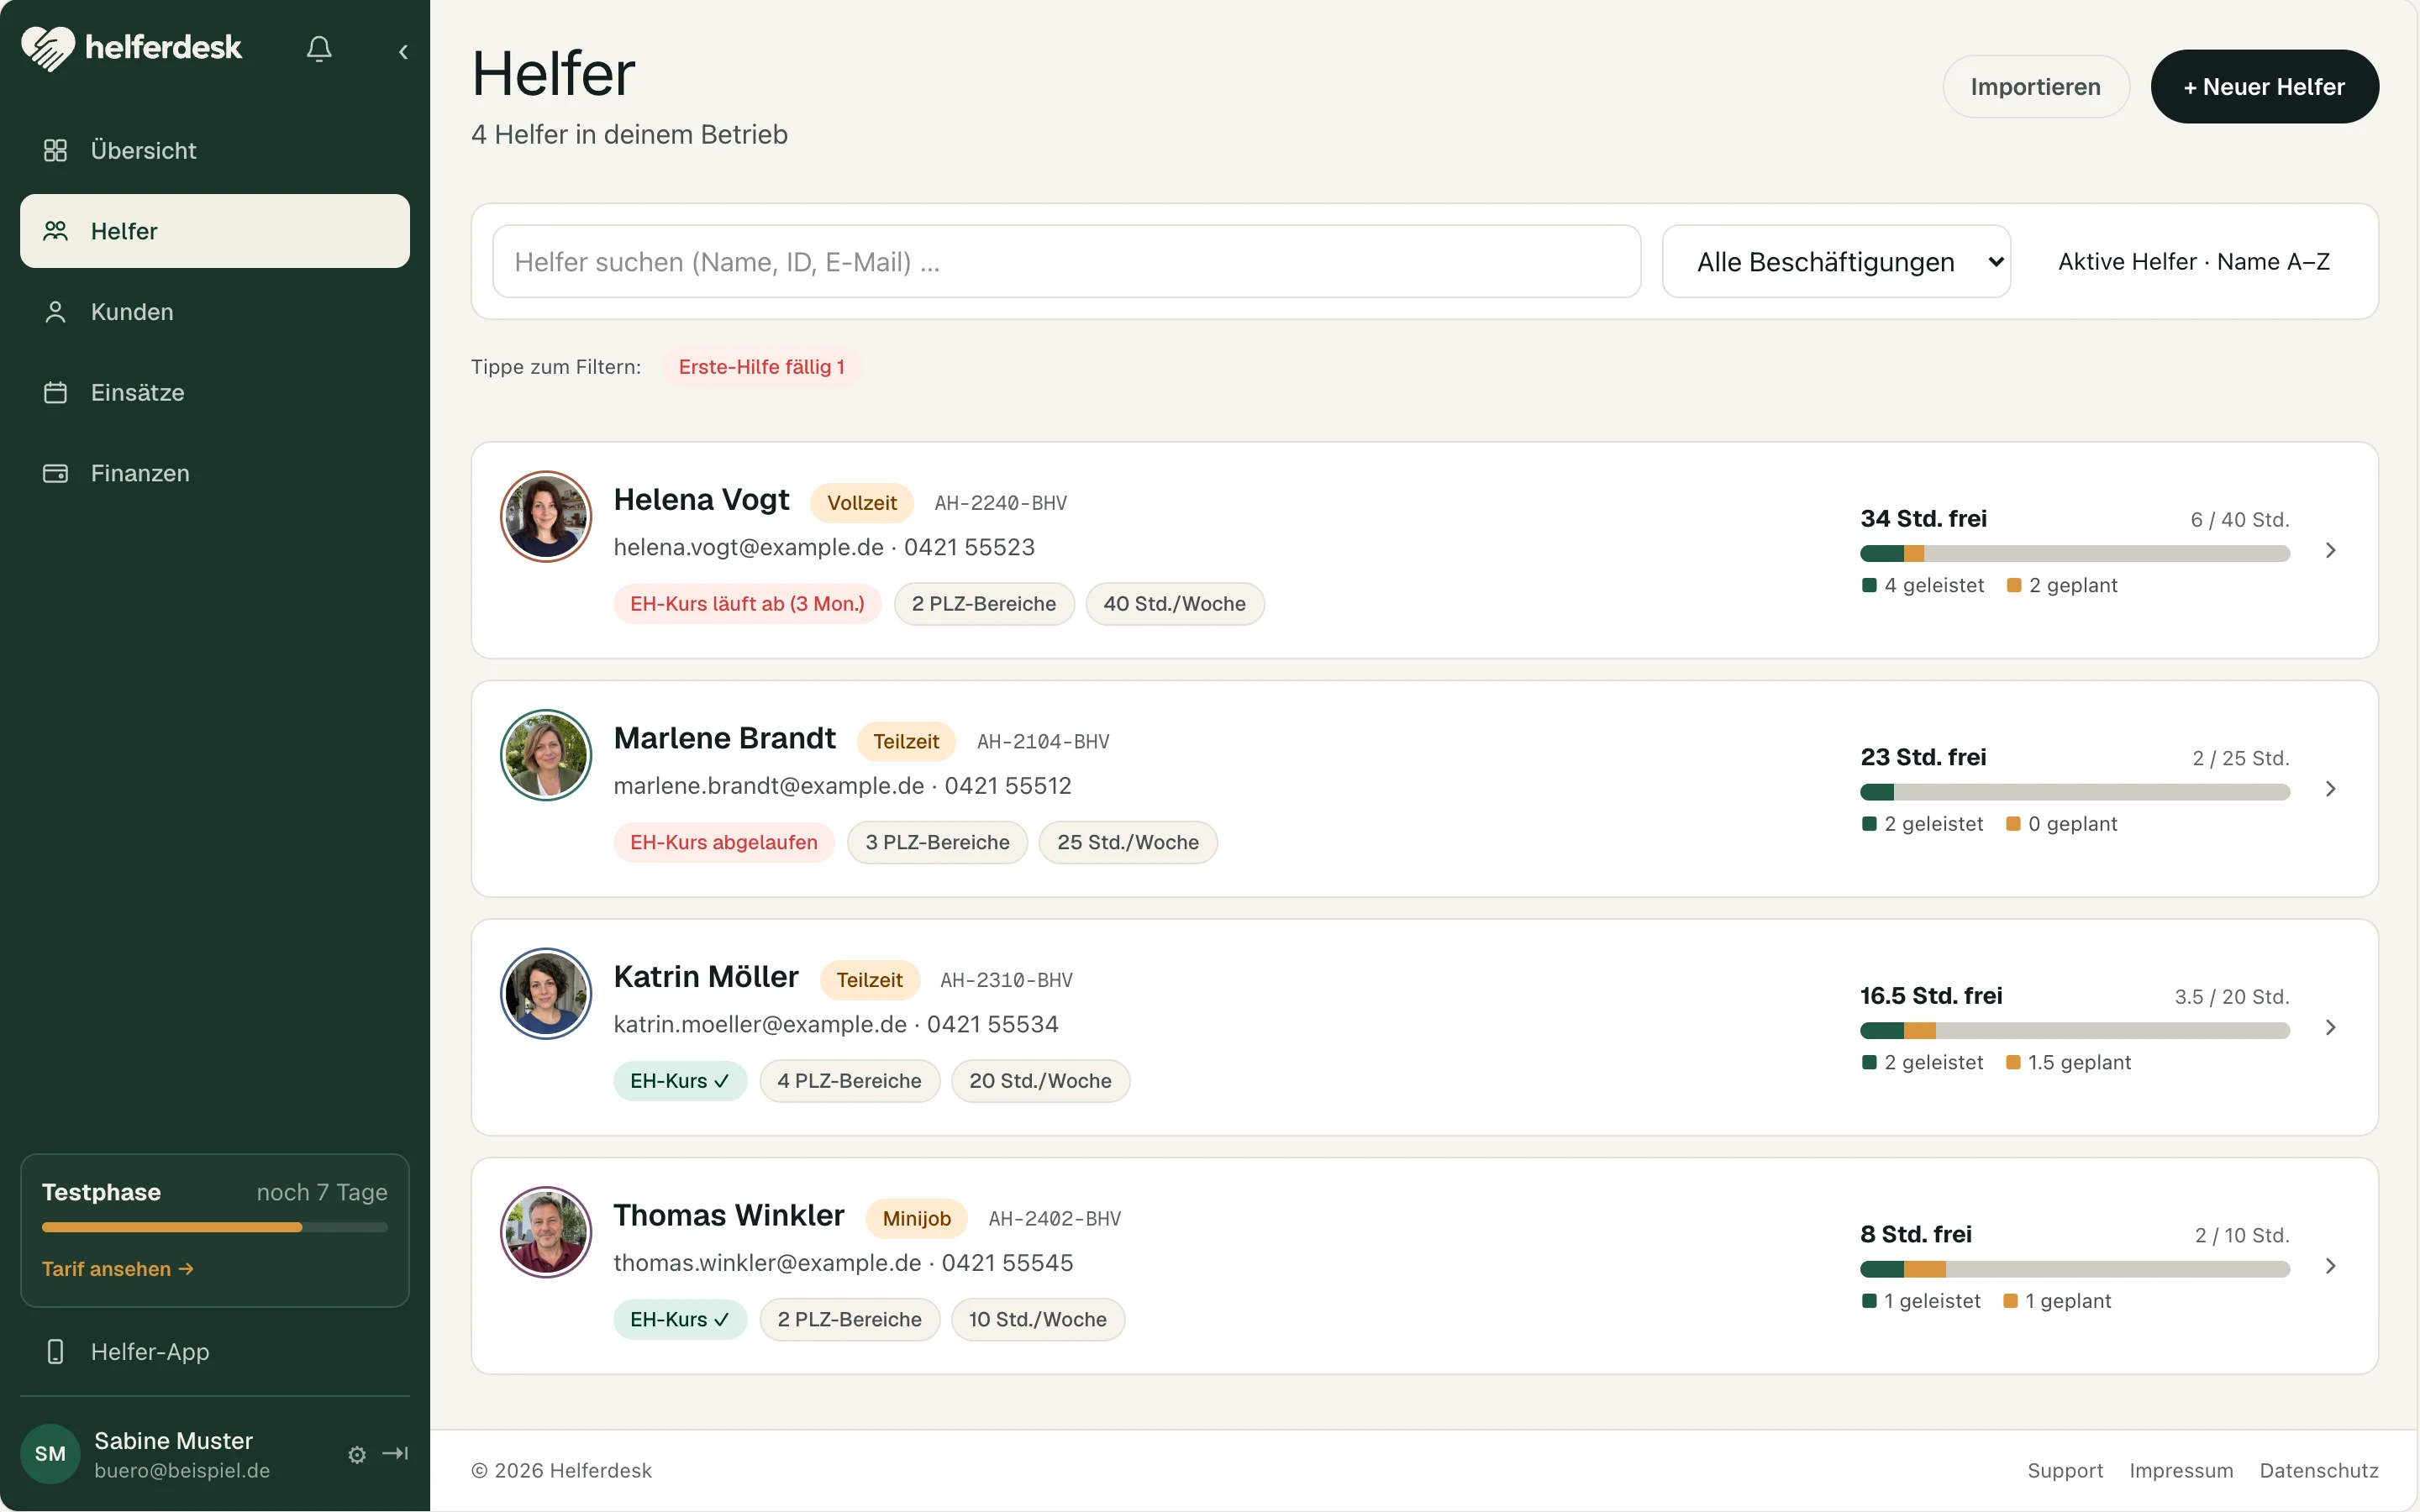Open the Datenschutz footer link
The width and height of the screenshot is (2420, 1512).
pos(2319,1471)
